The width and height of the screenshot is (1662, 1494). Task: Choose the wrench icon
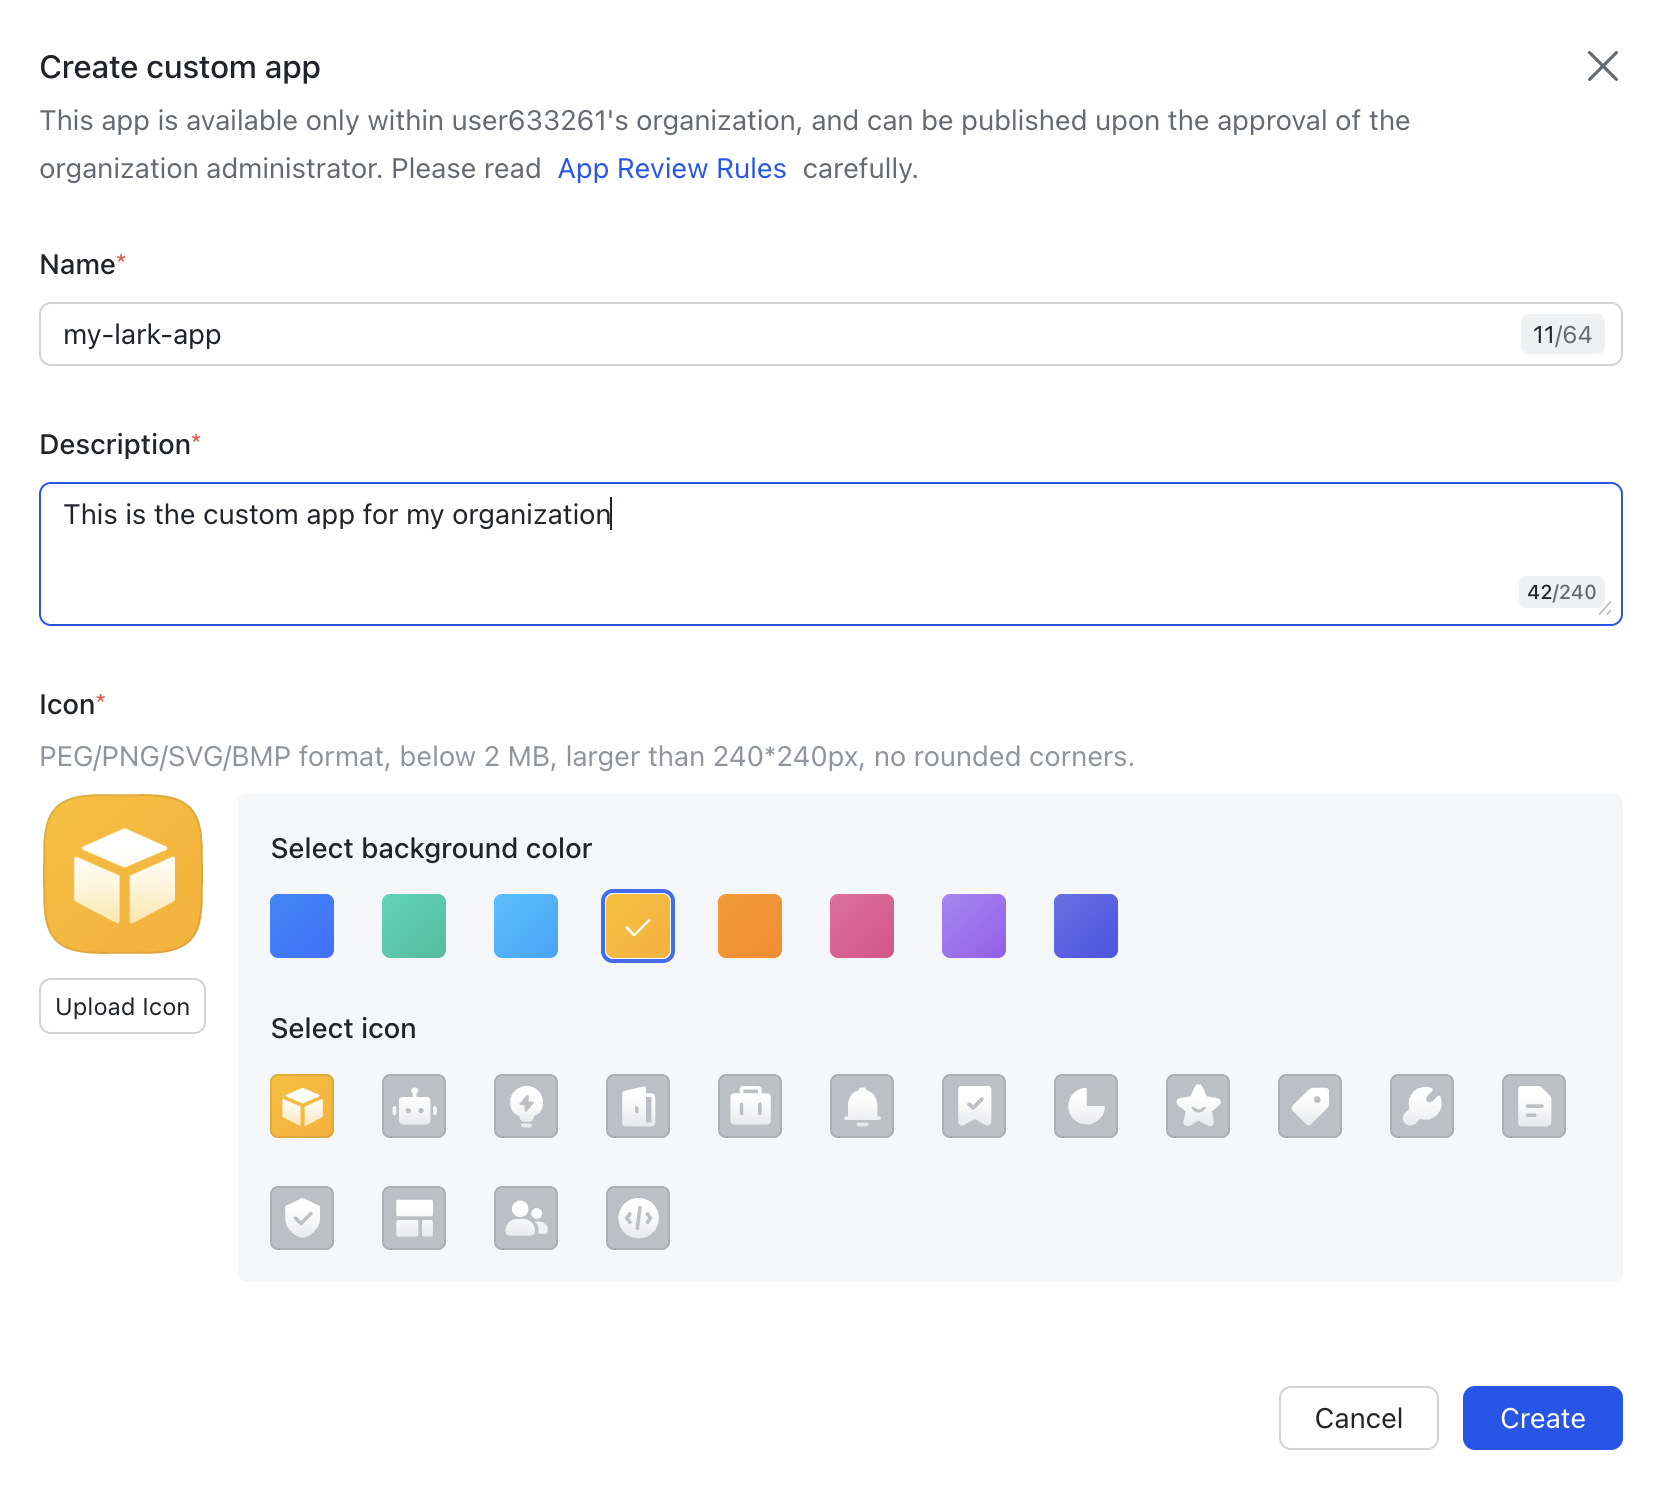[x=1422, y=1106]
